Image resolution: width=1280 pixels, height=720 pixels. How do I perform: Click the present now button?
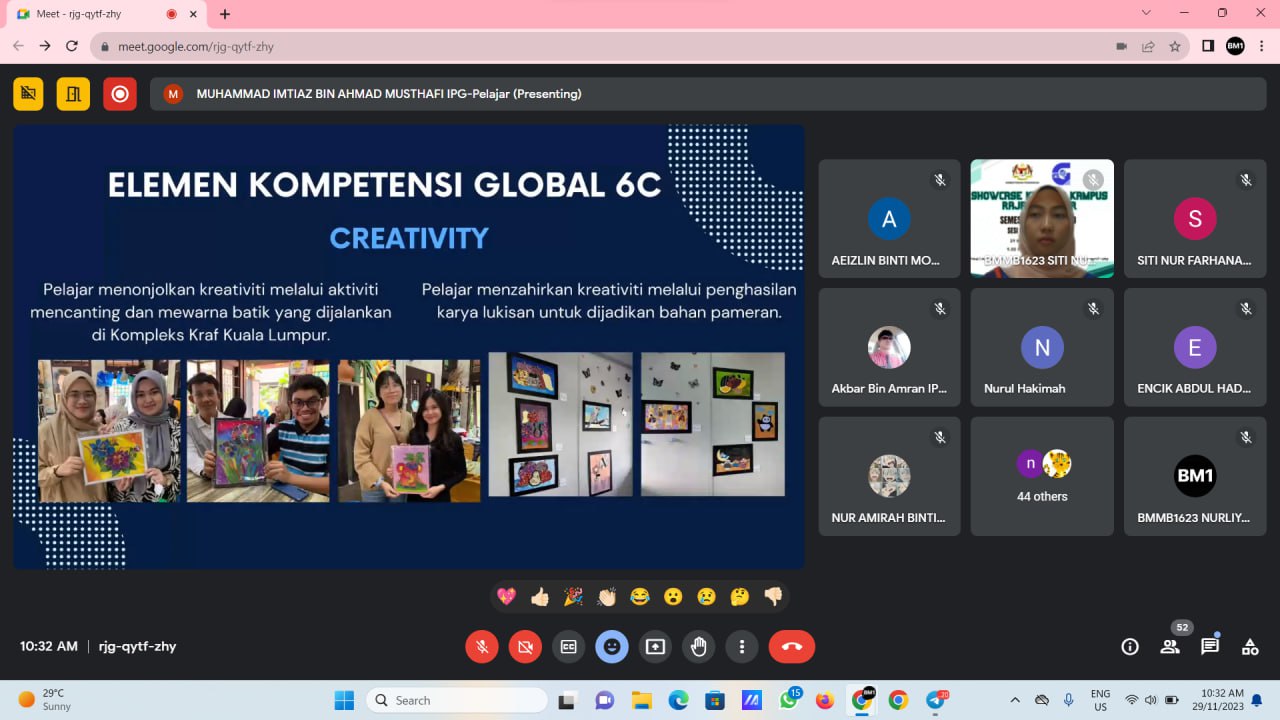pyautogui.click(x=655, y=647)
